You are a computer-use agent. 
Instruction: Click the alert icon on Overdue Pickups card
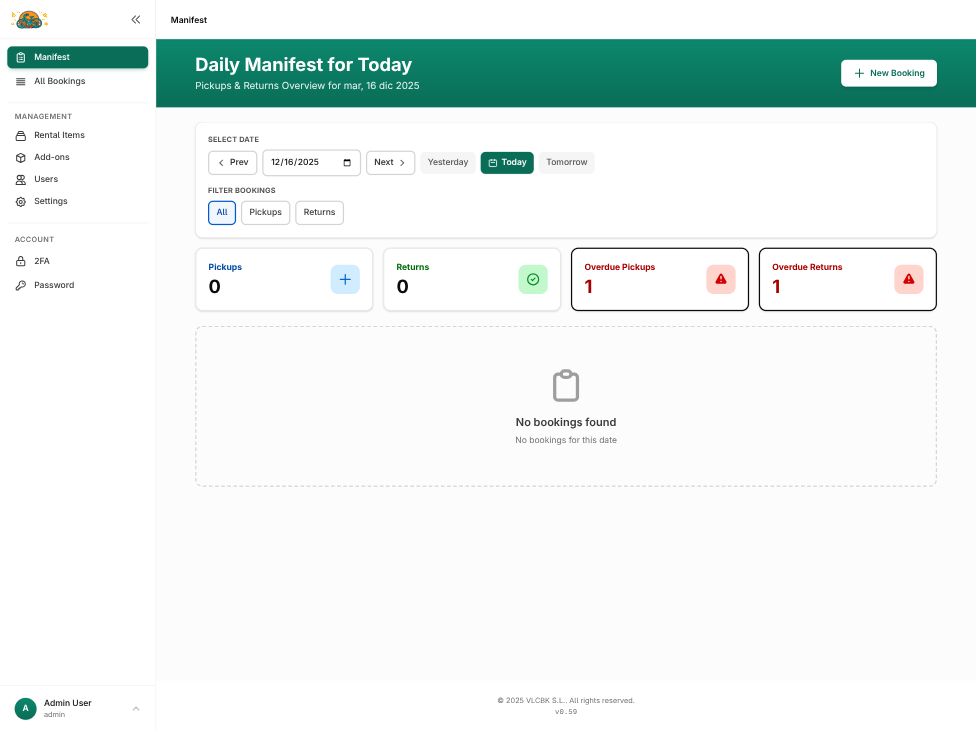(x=721, y=279)
